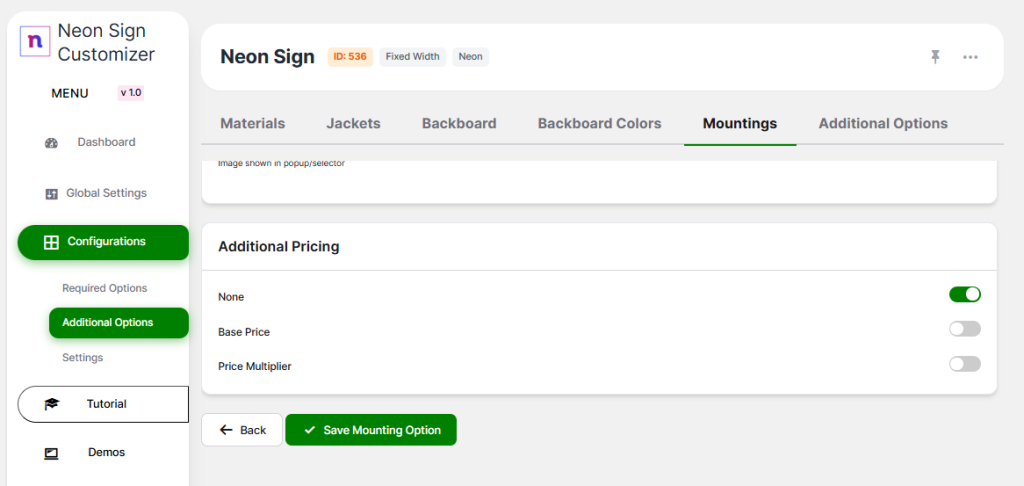Image resolution: width=1024 pixels, height=486 pixels.
Task: Go to the Additional Options tab
Action: pos(883,123)
